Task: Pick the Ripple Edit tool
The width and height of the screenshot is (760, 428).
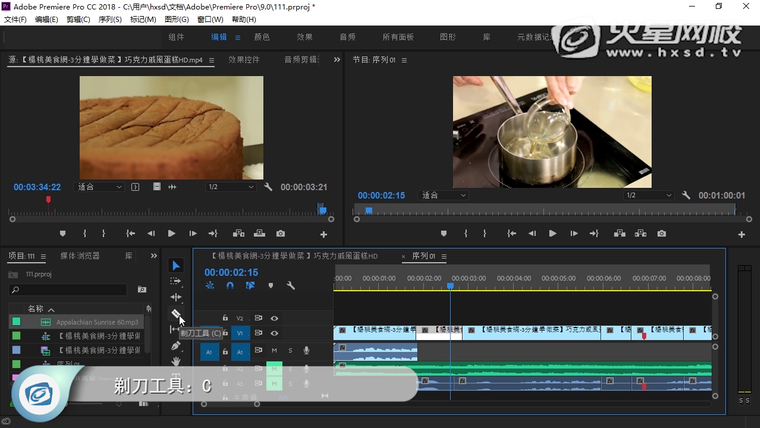Action: point(176,297)
